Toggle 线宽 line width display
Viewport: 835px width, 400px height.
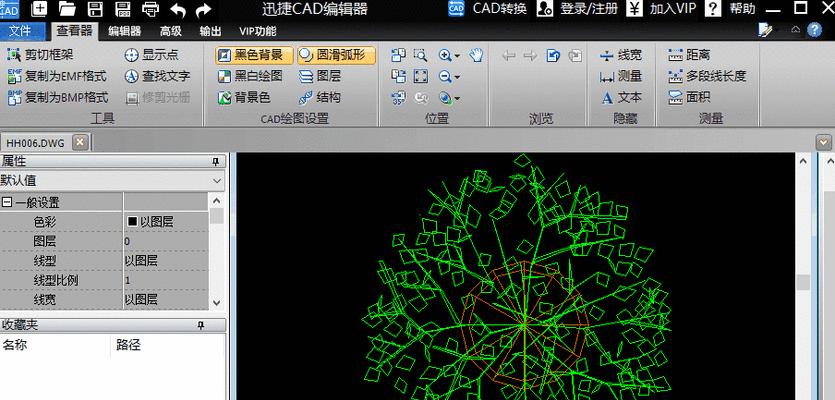621,55
